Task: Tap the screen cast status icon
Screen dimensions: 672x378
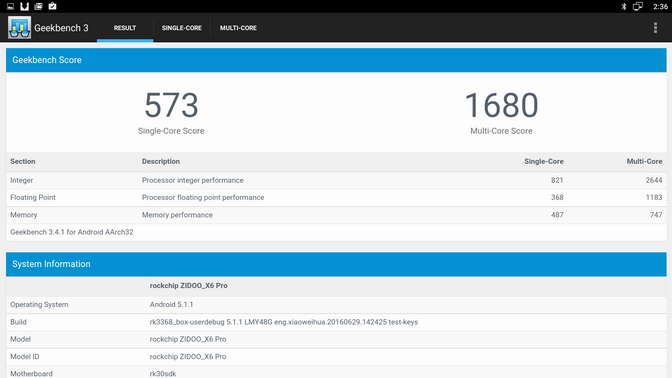Action: 638,6
